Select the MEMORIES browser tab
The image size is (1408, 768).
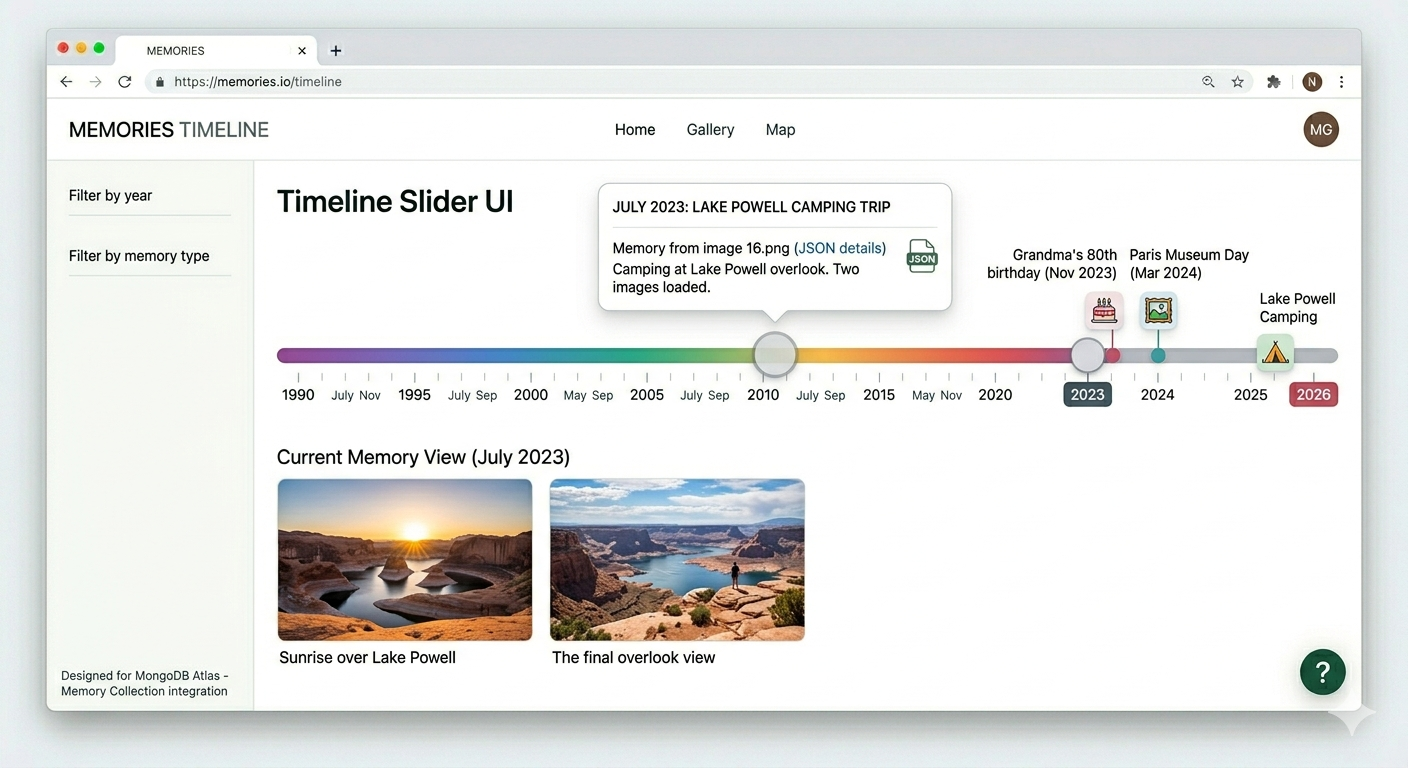click(217, 50)
